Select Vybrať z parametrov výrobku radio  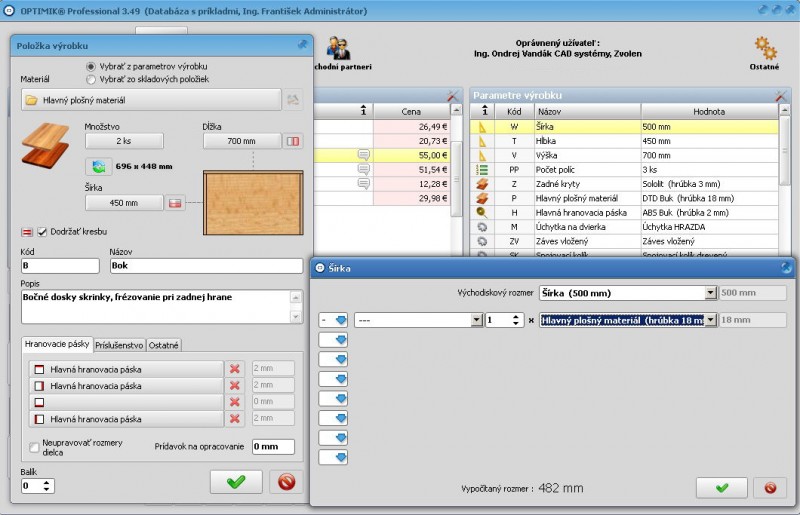click(x=91, y=66)
